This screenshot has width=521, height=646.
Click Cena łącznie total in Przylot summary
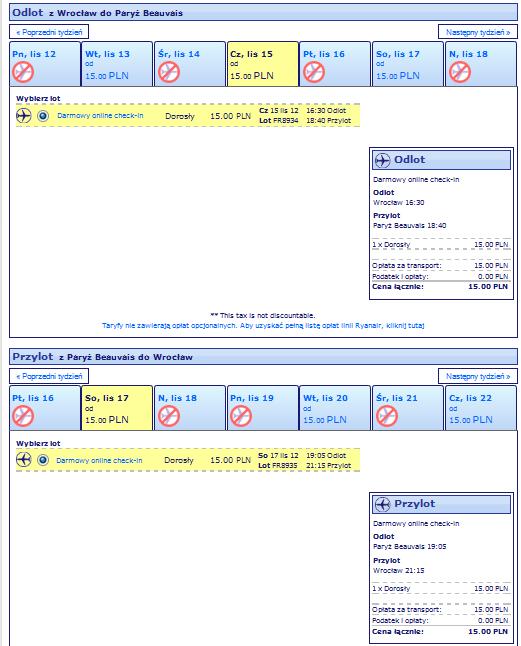pos(440,632)
